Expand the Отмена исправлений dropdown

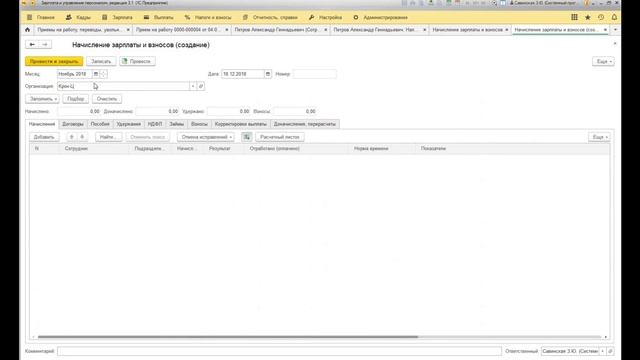(x=206, y=137)
